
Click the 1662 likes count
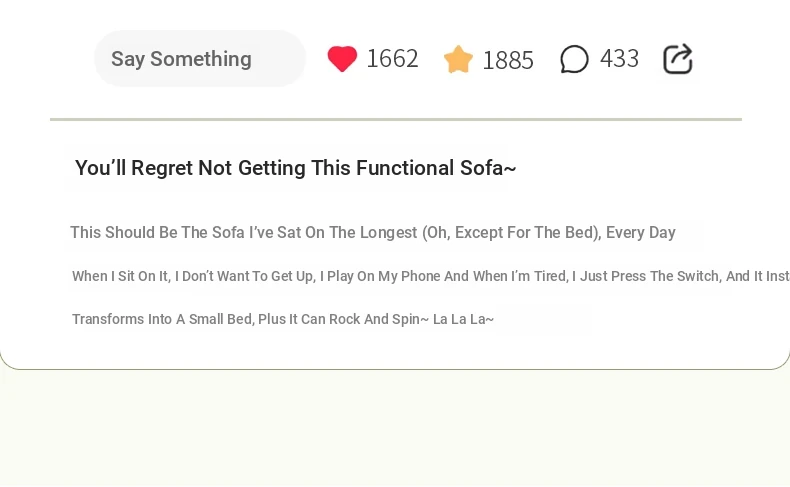(x=392, y=58)
